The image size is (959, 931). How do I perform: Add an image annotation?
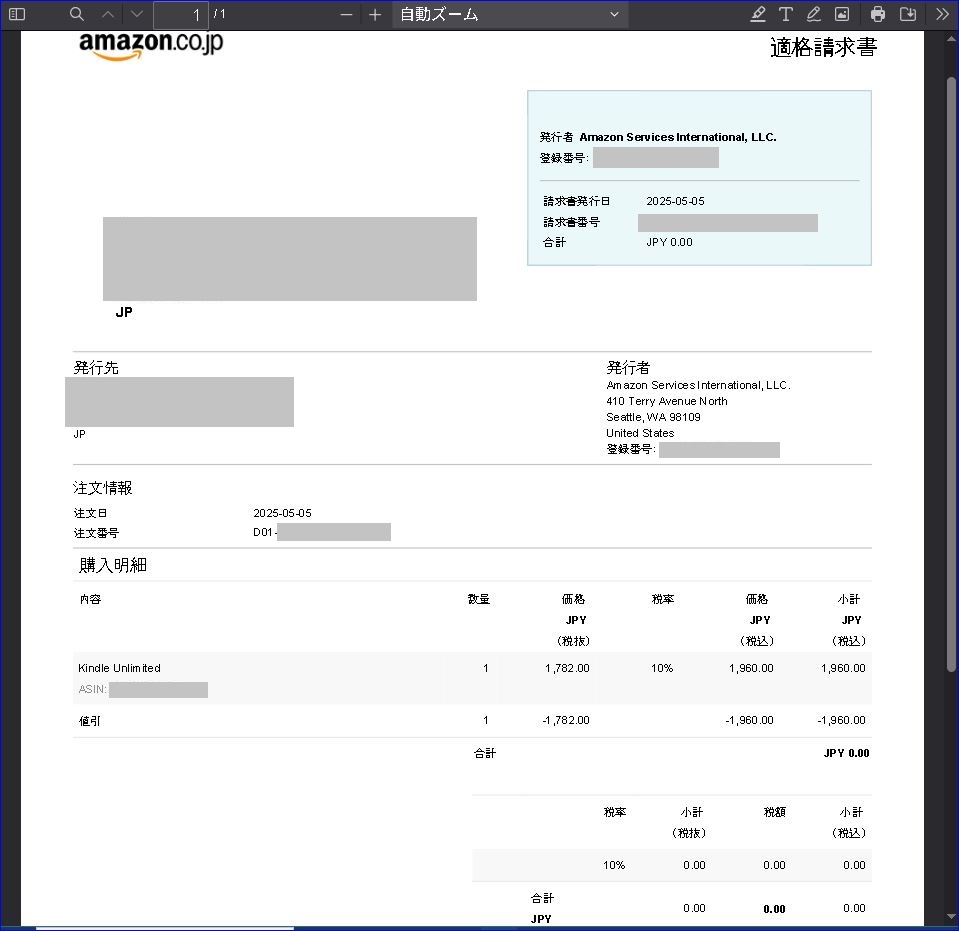click(x=842, y=14)
